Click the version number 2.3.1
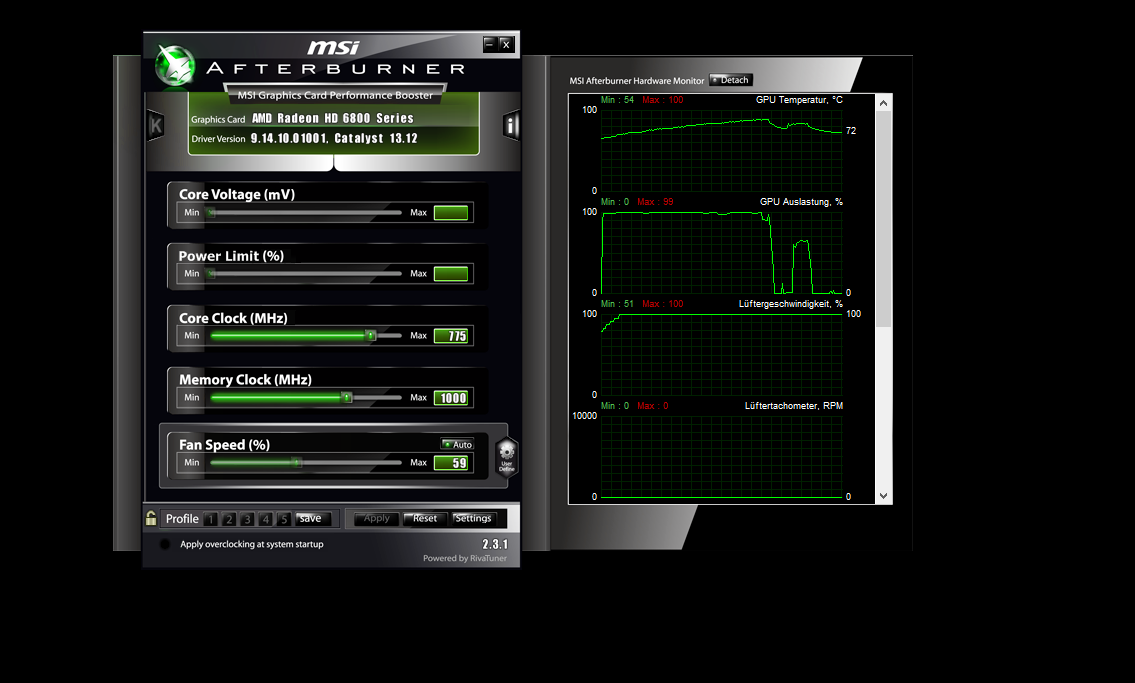1135x683 pixels. point(495,544)
